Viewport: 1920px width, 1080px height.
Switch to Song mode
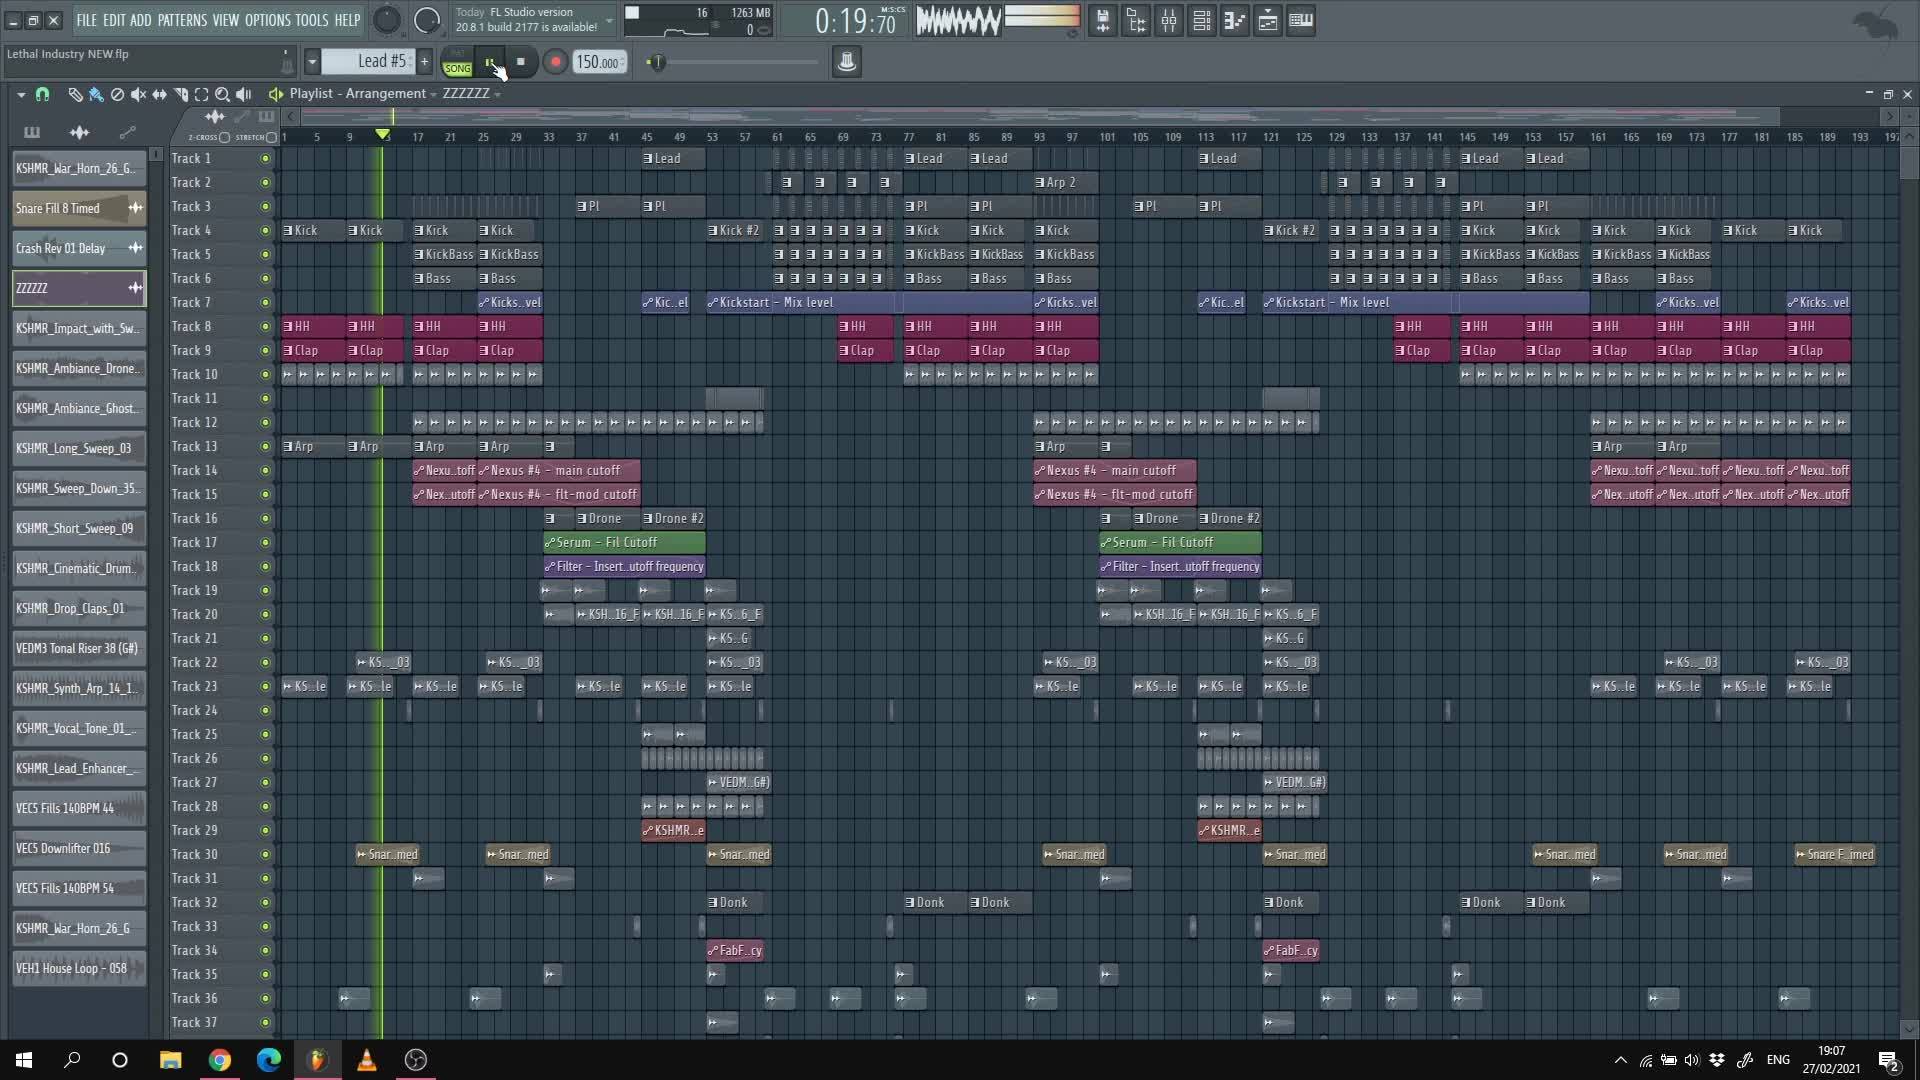tap(457, 69)
